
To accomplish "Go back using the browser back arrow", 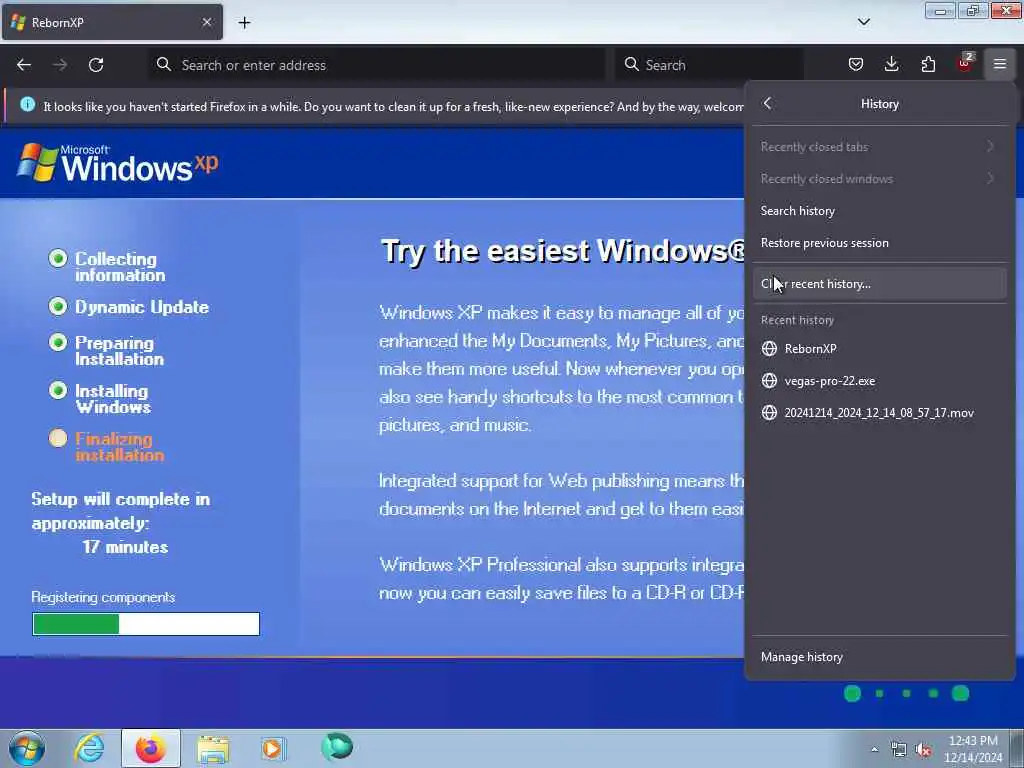I will pos(24,65).
